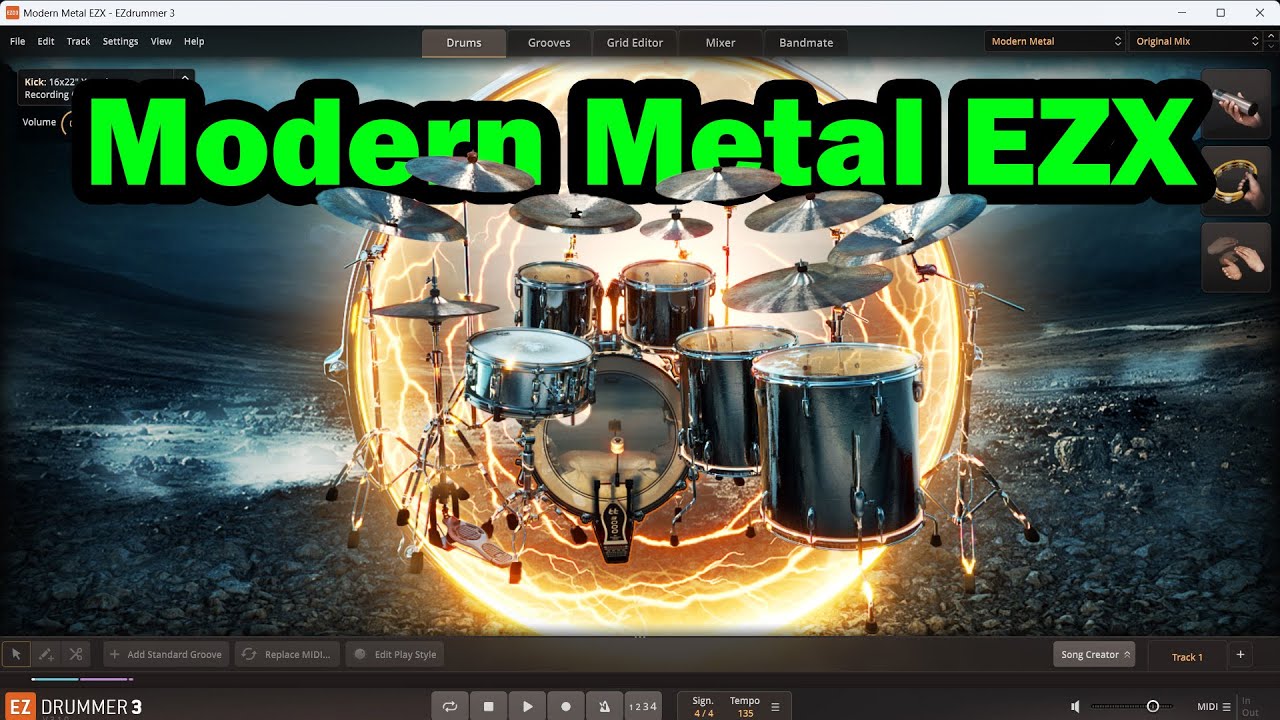Select the hand claps percussion thumbnail
Screen dimensions: 1280x720
(1235, 258)
